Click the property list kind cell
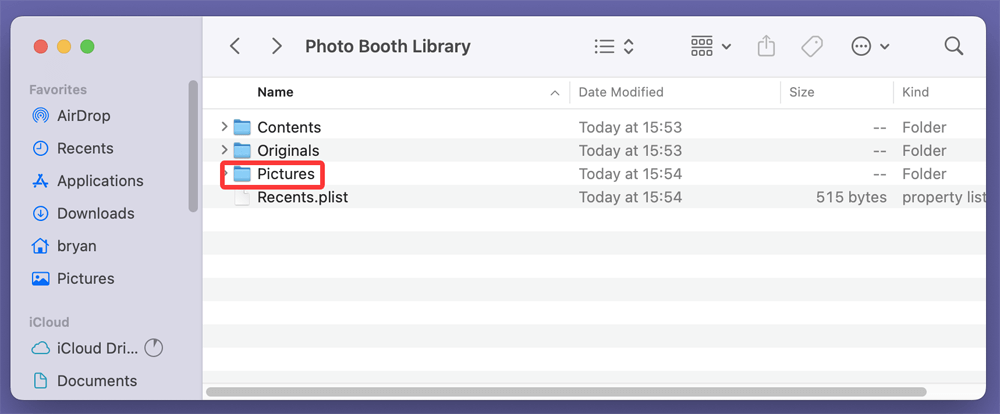This screenshot has width=1000, height=414. (x=944, y=197)
